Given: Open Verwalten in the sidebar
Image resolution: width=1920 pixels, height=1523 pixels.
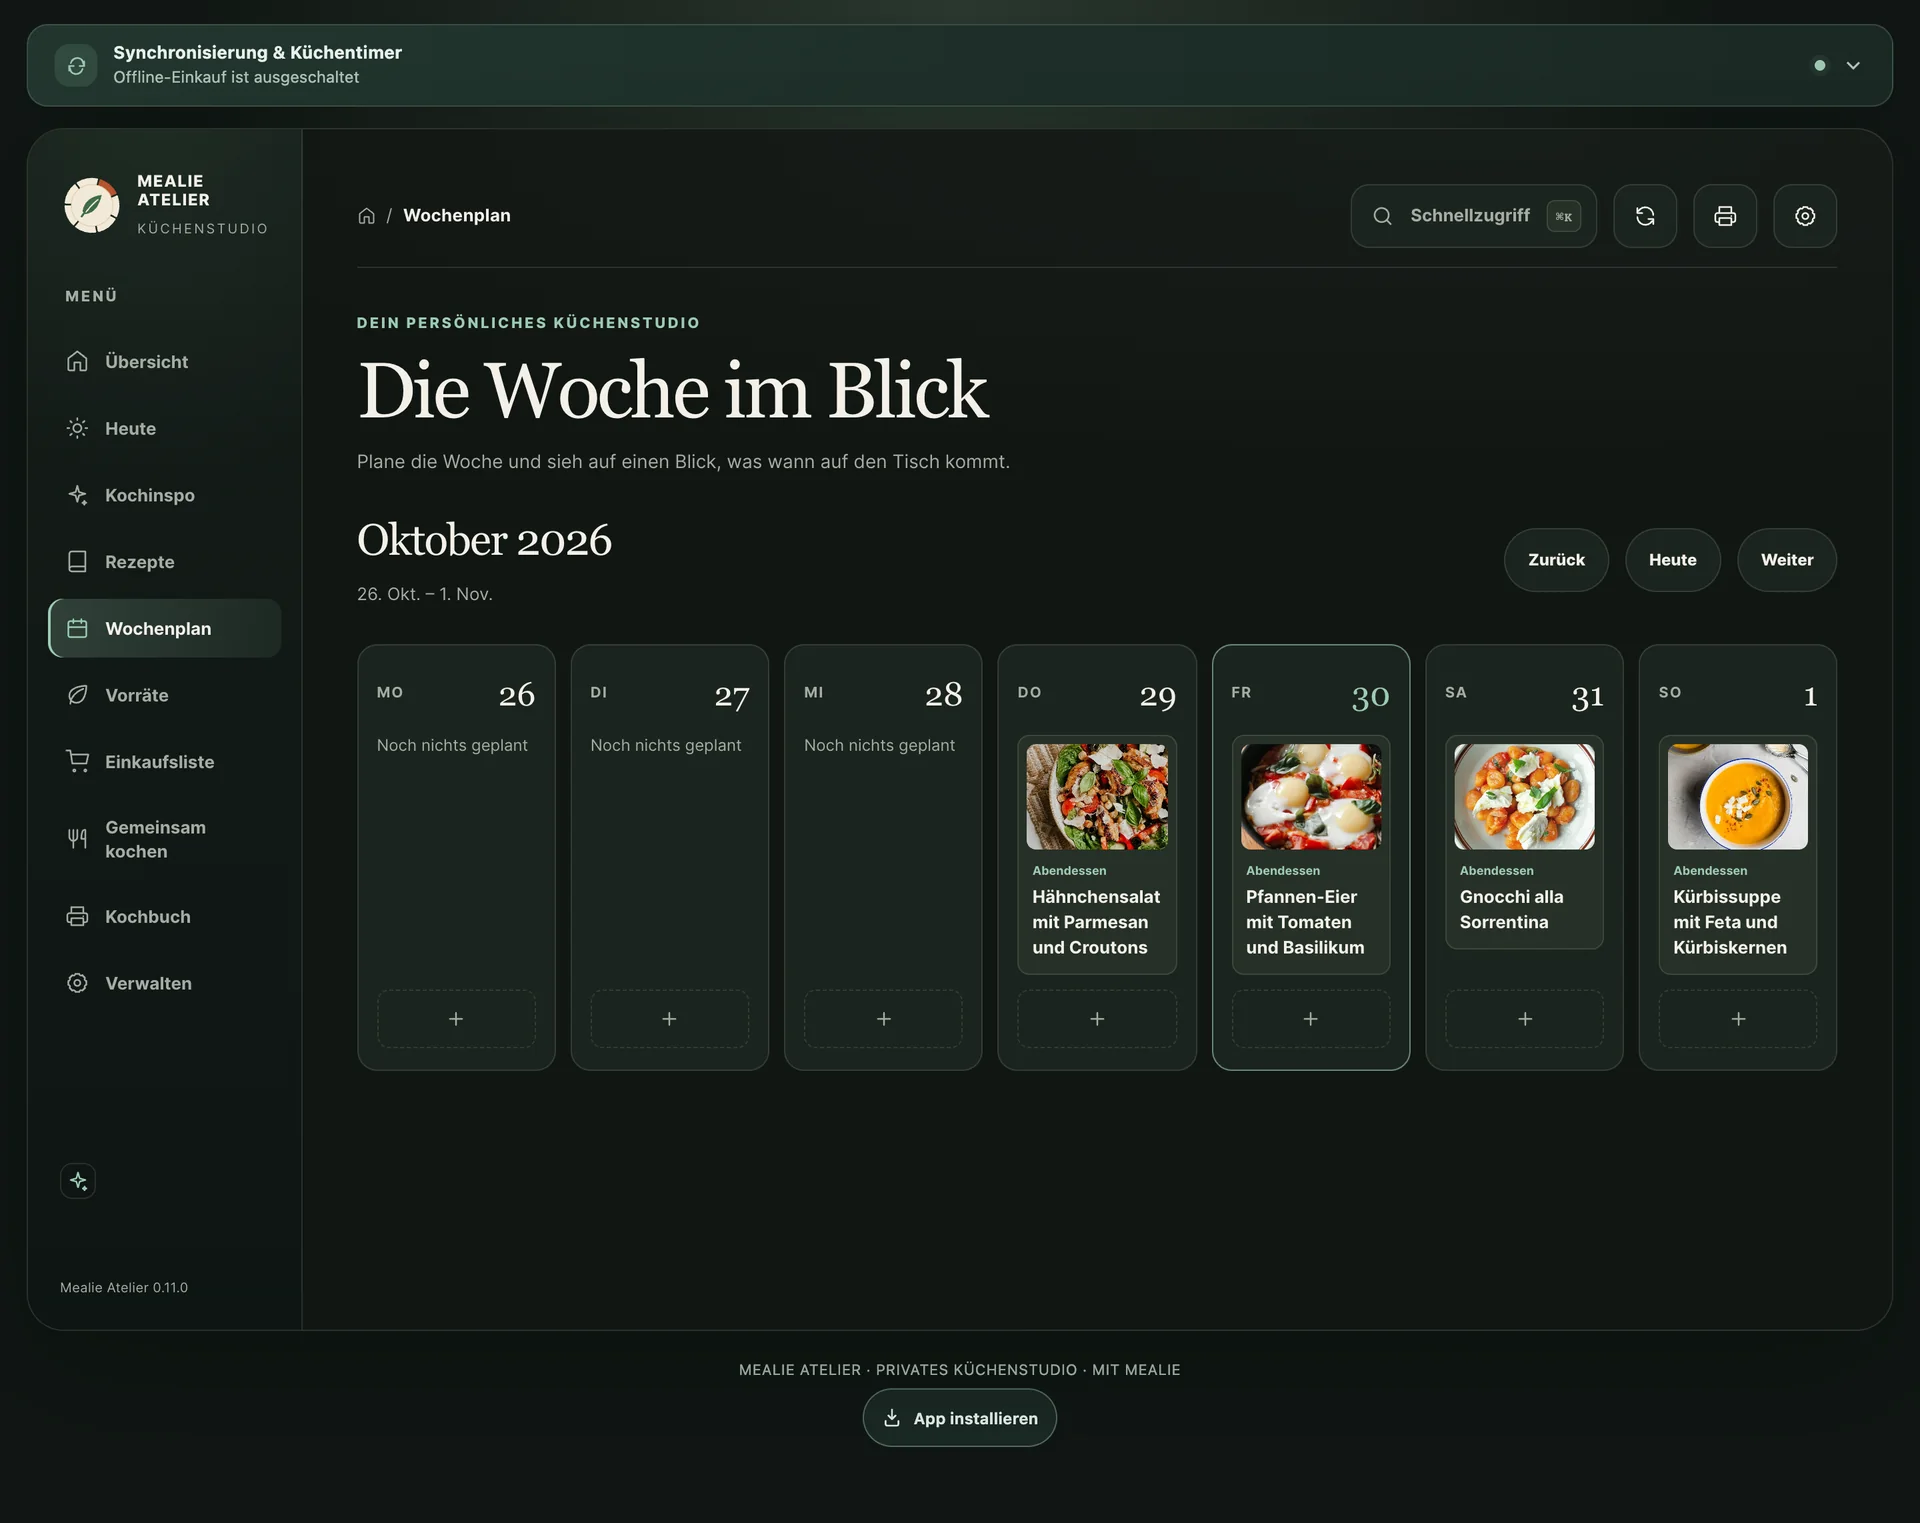Looking at the screenshot, I should (x=165, y=983).
